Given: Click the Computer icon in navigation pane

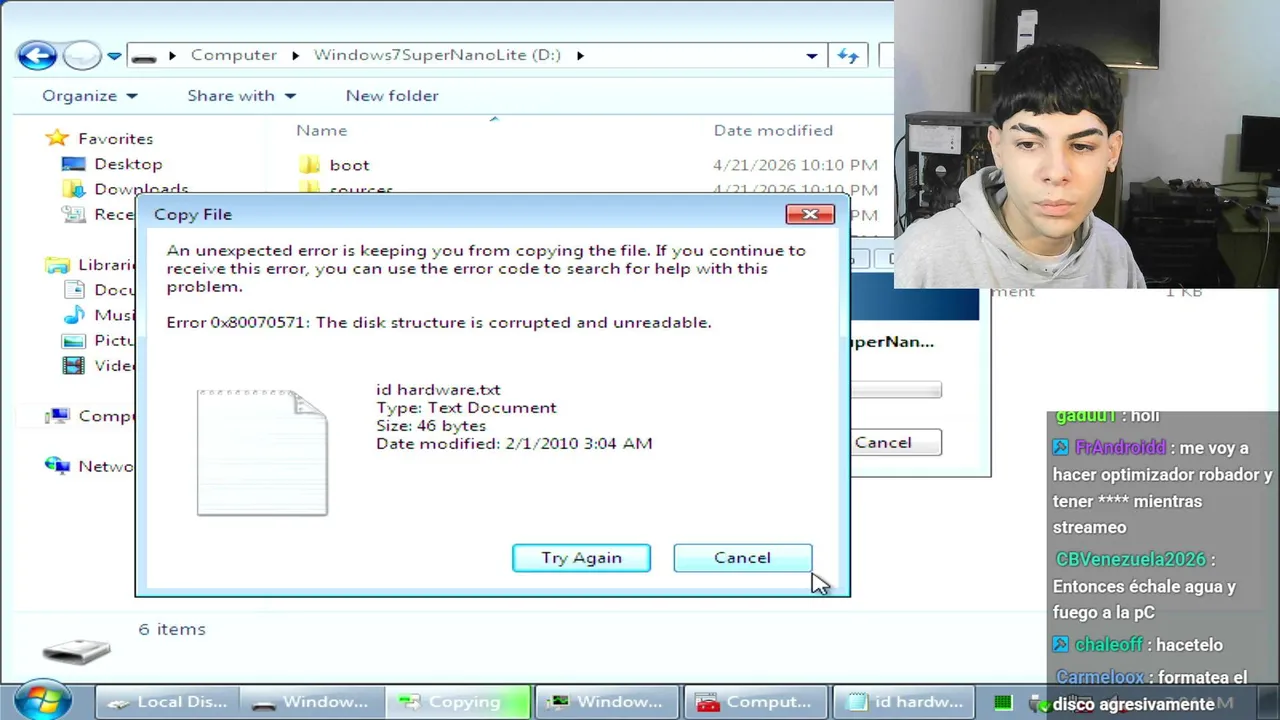Looking at the screenshot, I should pyautogui.click(x=58, y=416).
